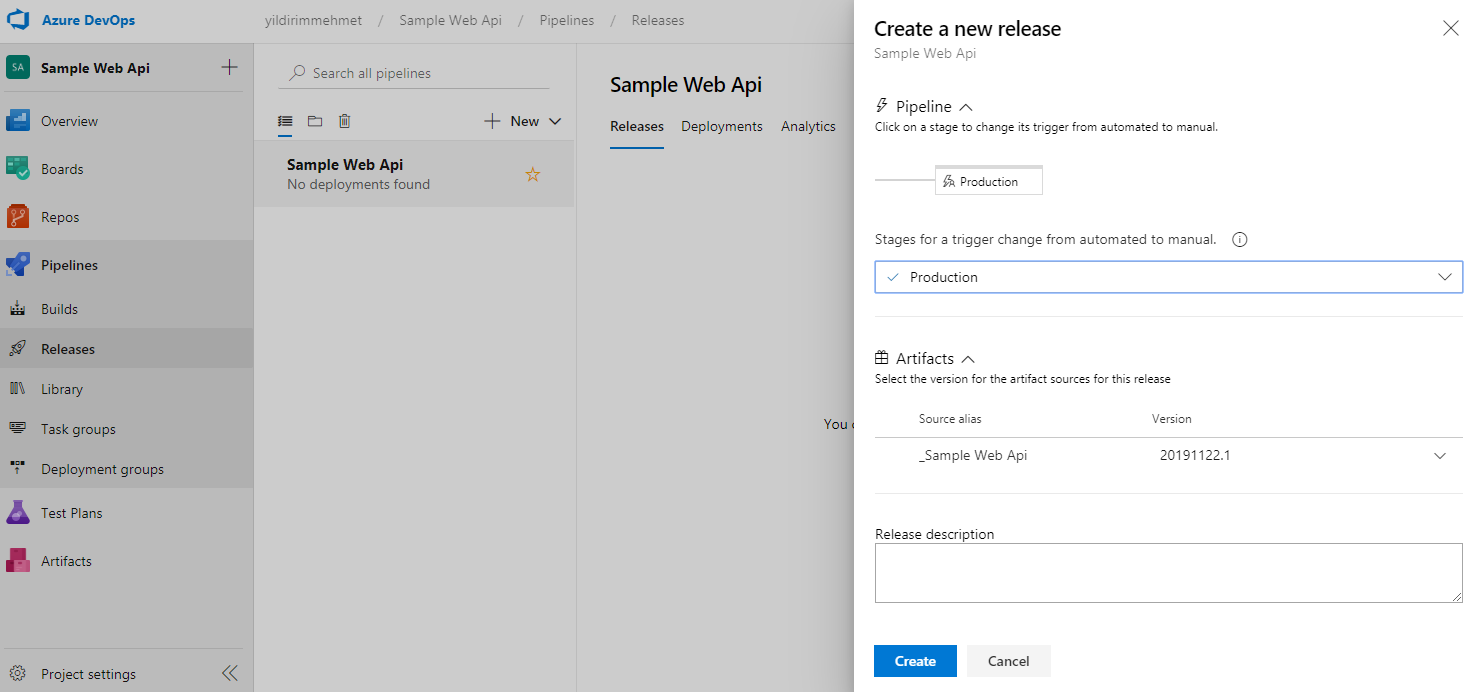Click the plus icon beside Sample Web Api
This screenshot has width=1479, height=692.
(x=229, y=68)
